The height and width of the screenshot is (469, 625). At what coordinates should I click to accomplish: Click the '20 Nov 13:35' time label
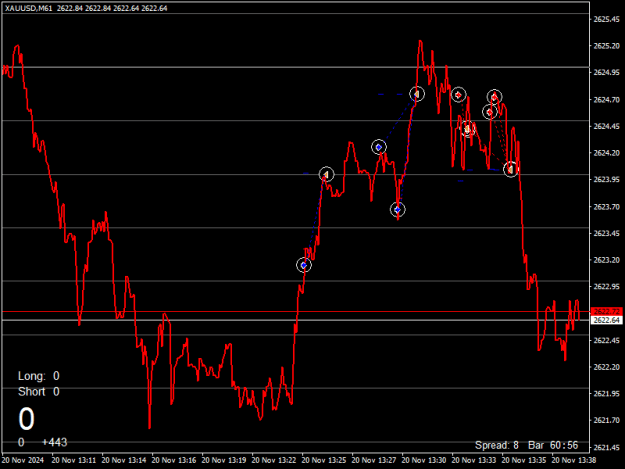point(524,460)
